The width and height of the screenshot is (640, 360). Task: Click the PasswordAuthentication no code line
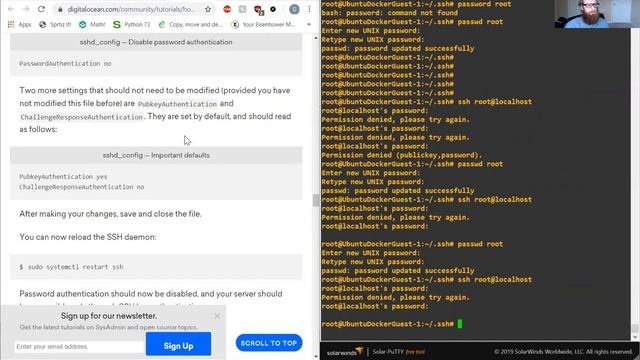pyautogui.click(x=65, y=64)
